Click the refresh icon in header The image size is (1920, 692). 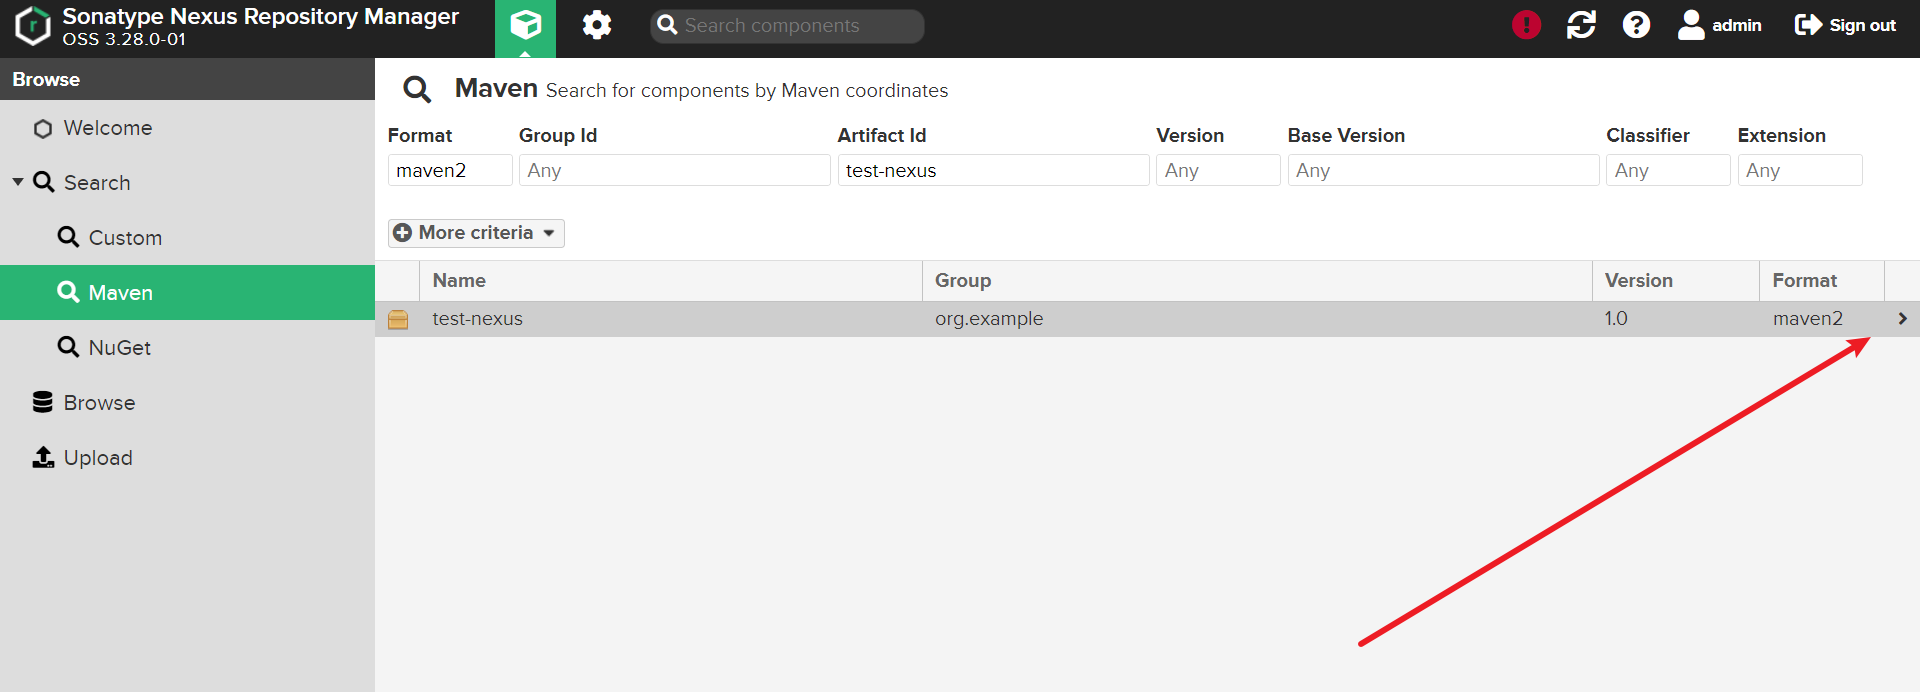[1581, 25]
